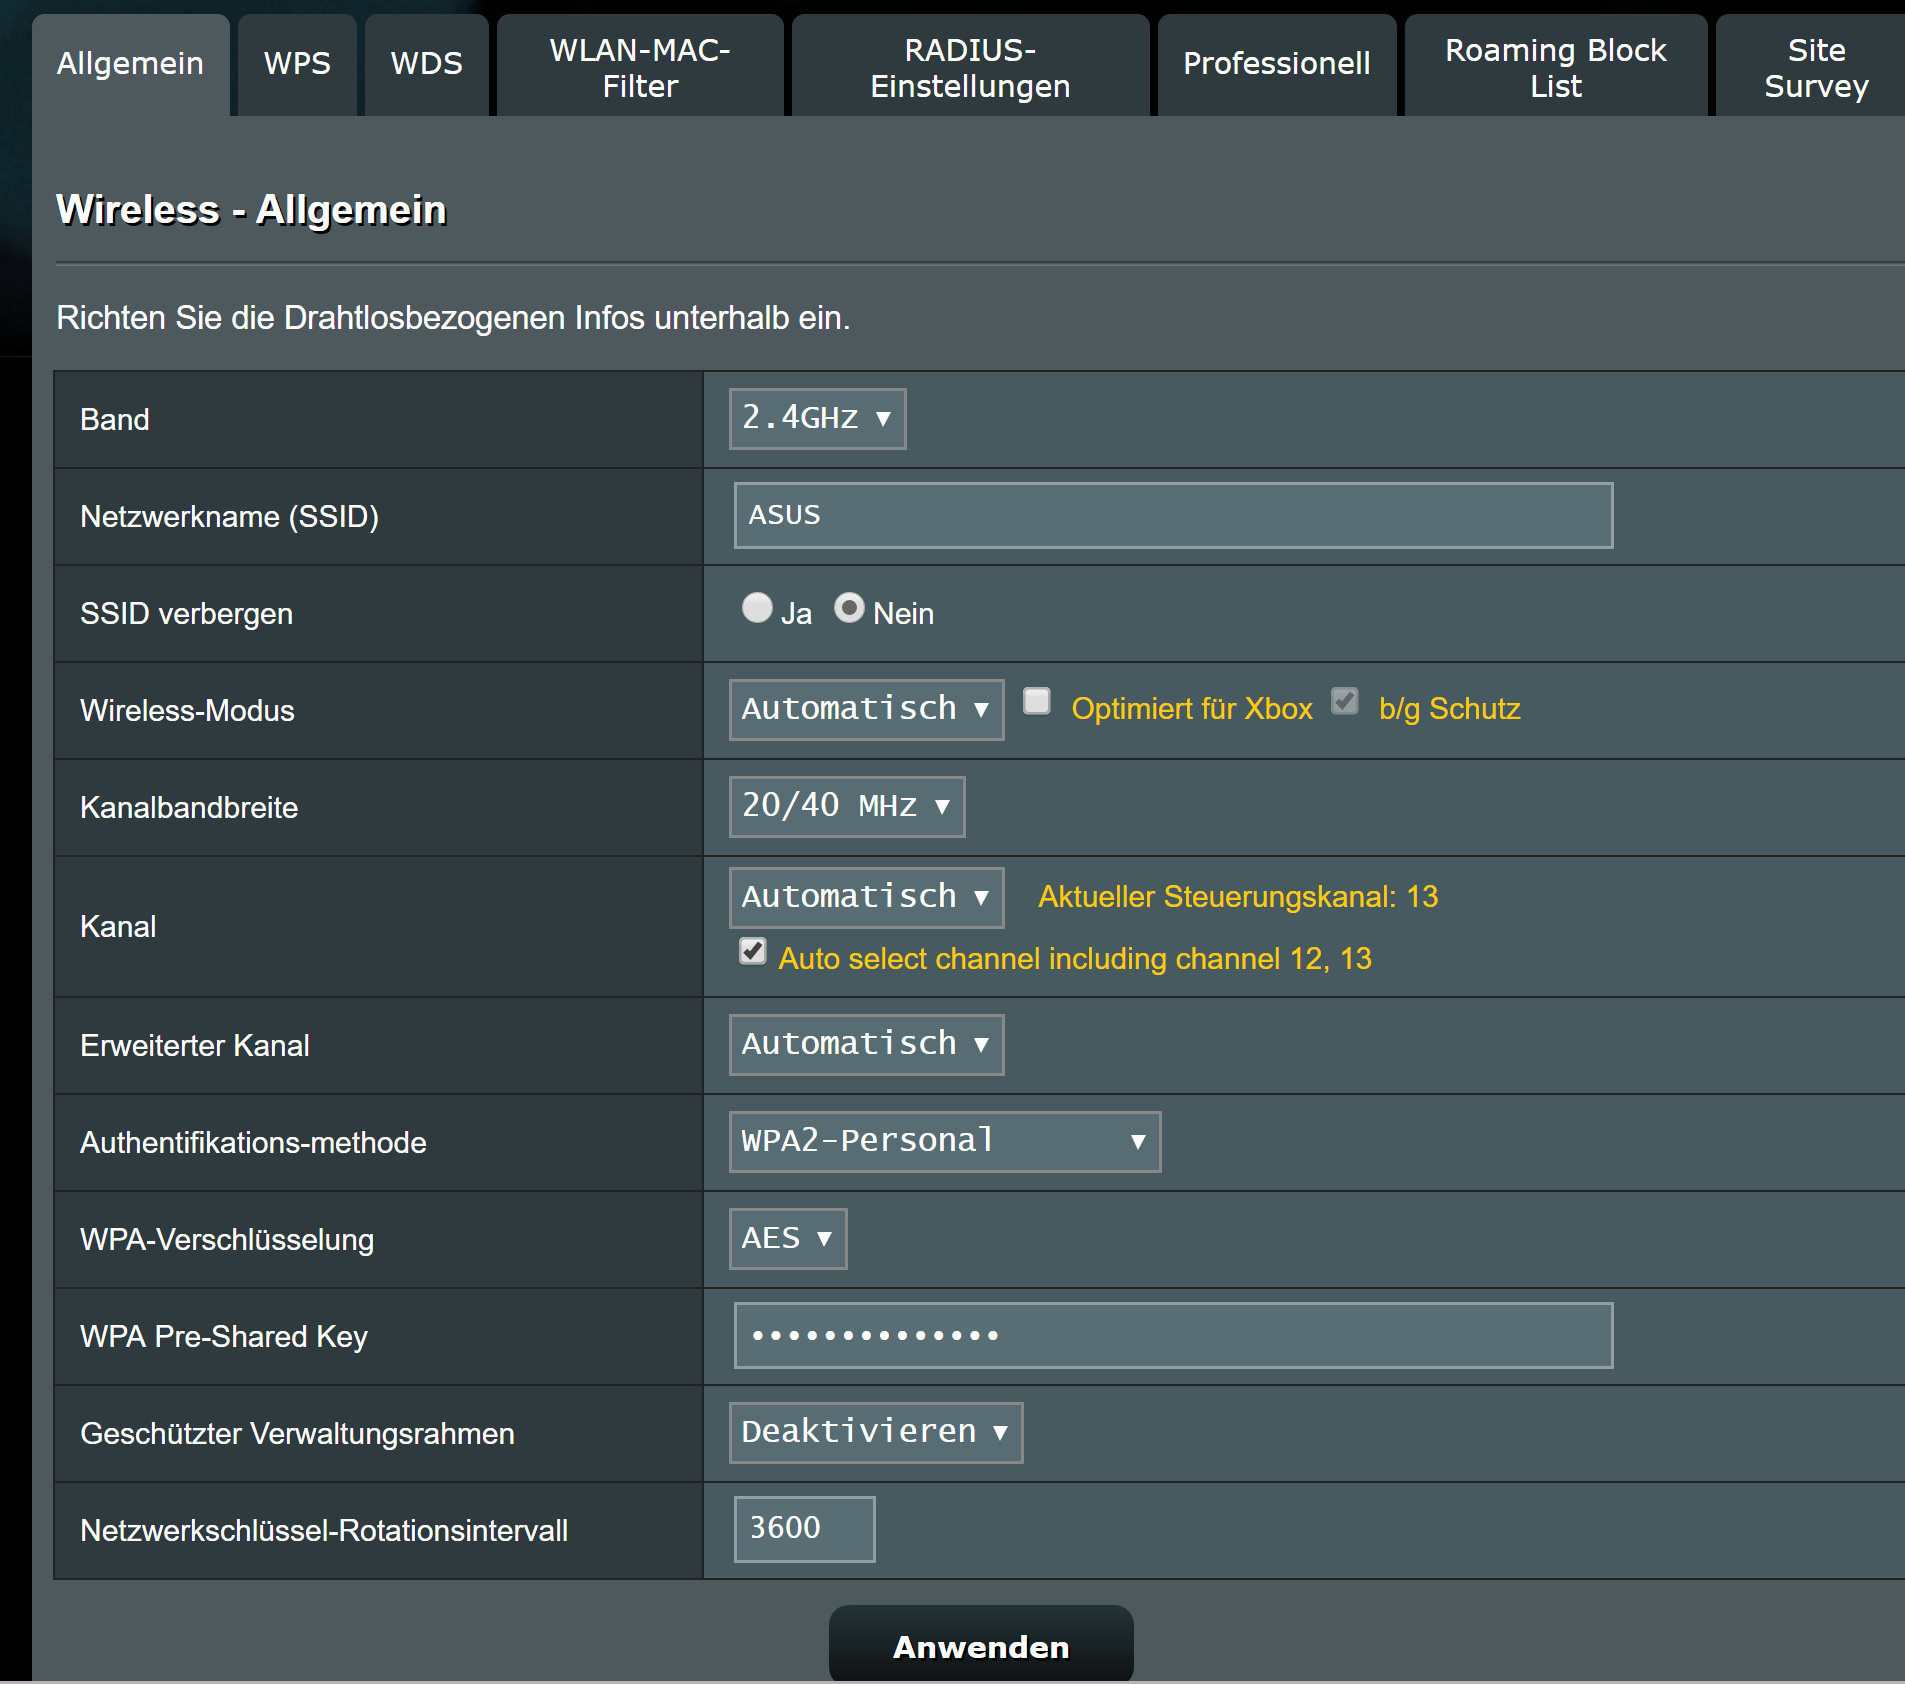Click the WPA Pre-Shared Key field

tap(1173, 1335)
